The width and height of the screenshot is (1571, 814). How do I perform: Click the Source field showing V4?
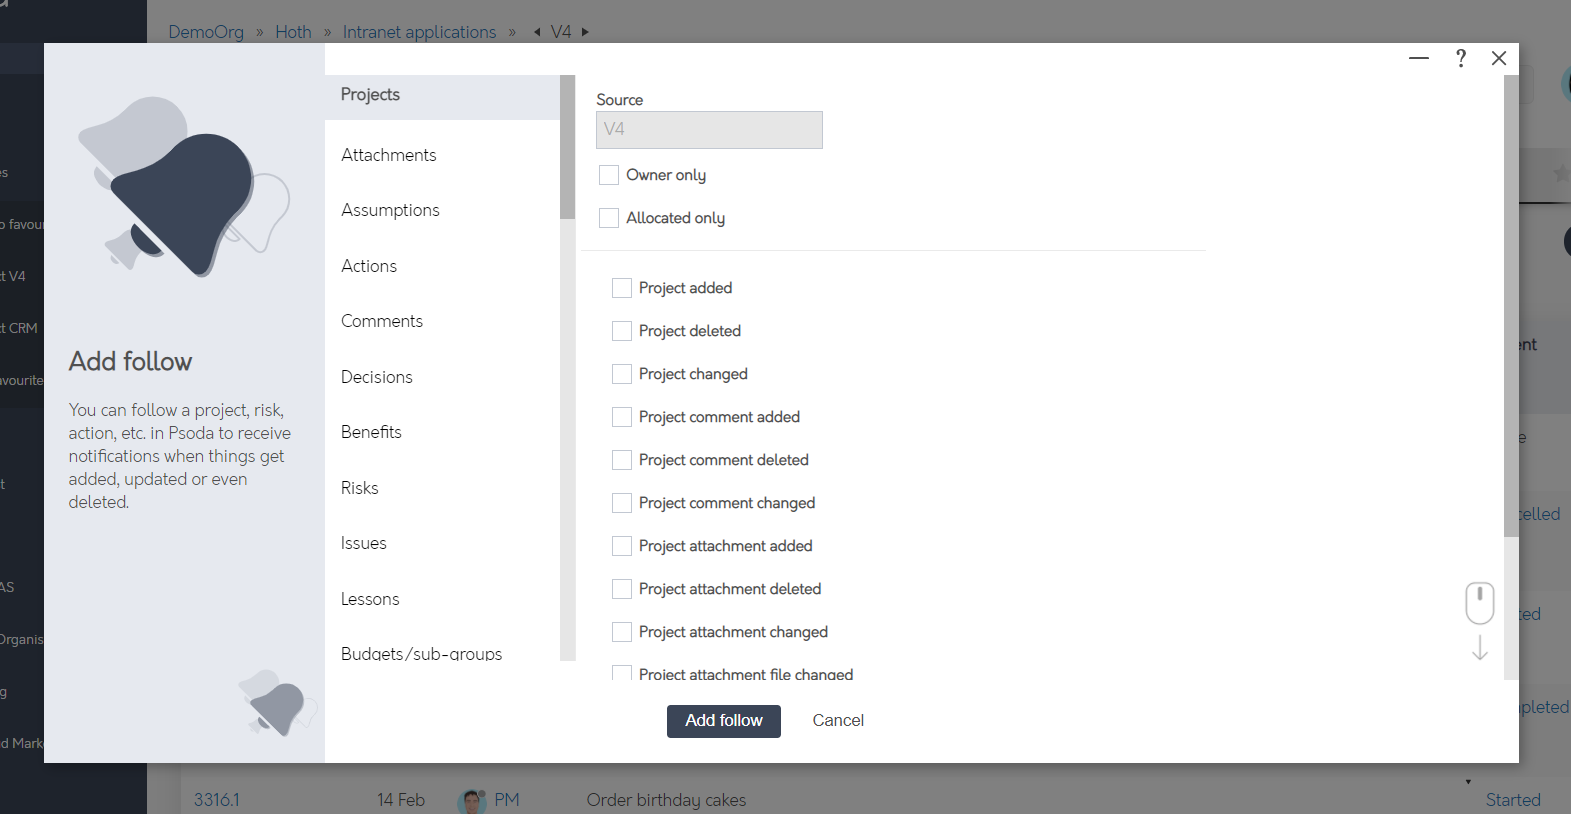709,130
